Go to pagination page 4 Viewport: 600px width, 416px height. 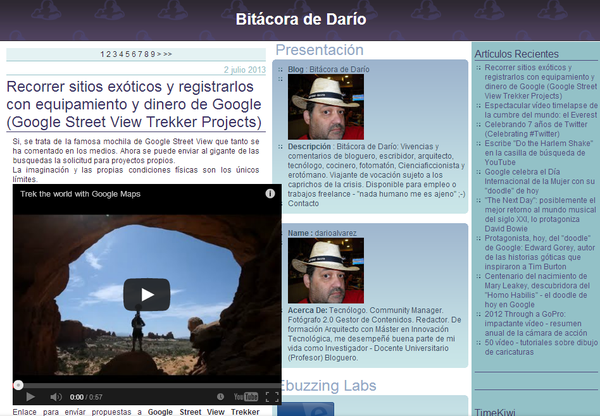121,54
